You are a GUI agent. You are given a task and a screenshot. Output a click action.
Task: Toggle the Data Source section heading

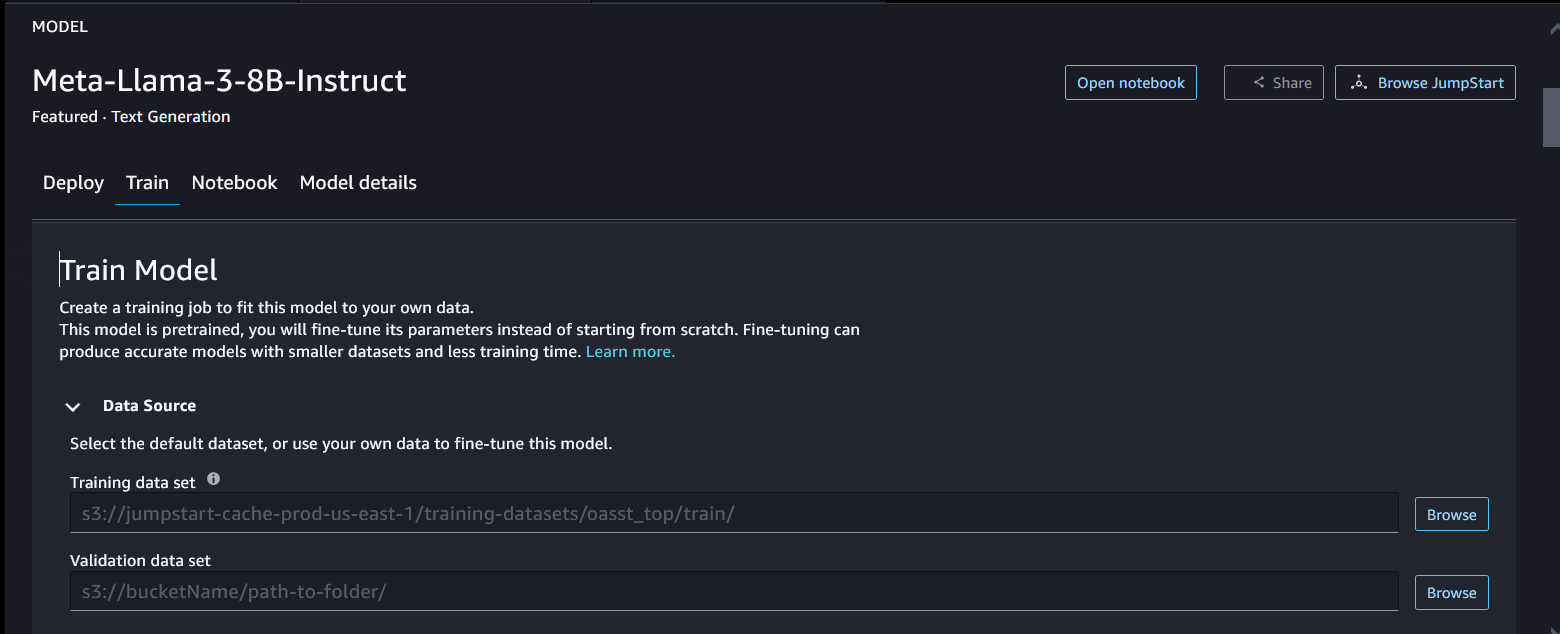tap(149, 406)
